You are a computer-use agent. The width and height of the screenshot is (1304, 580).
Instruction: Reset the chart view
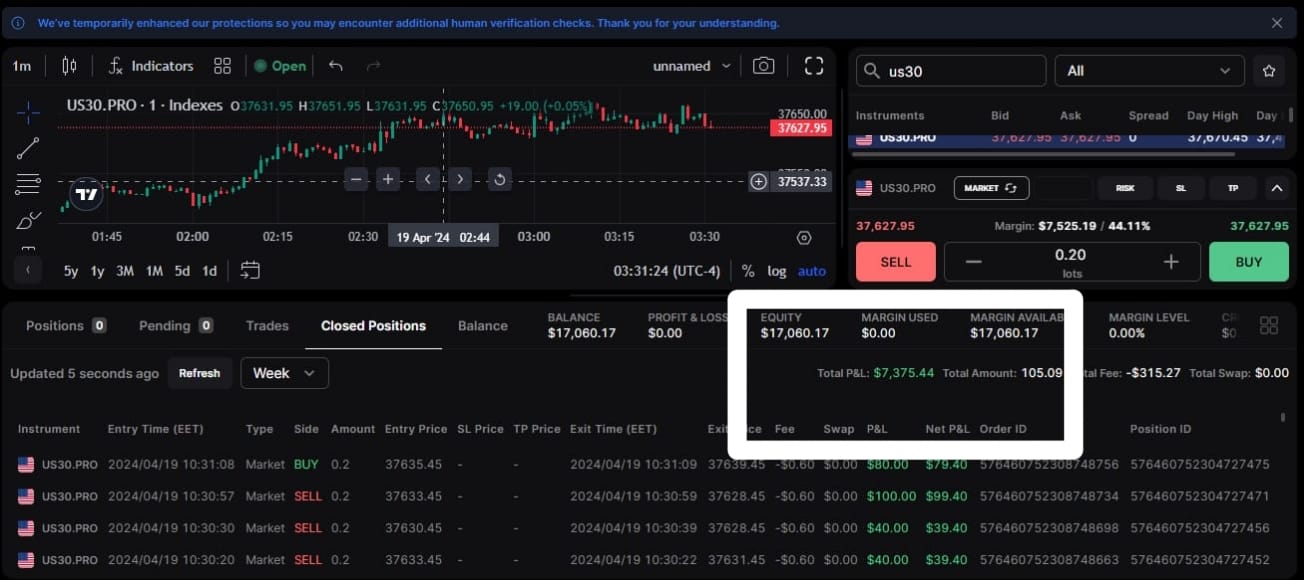pos(499,179)
